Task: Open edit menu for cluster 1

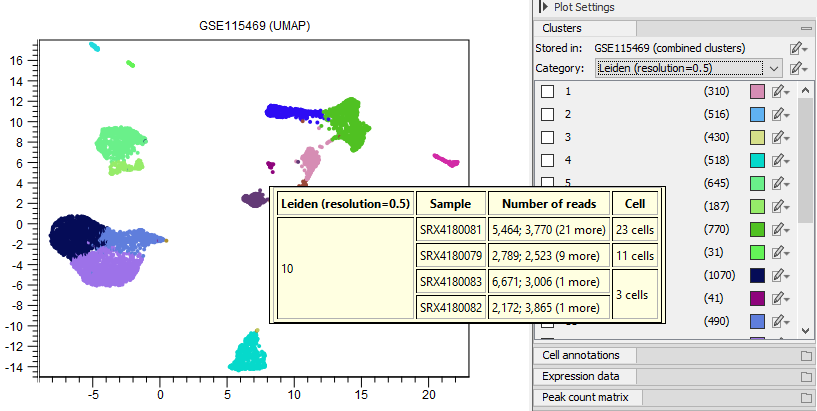Action: [x=780, y=92]
